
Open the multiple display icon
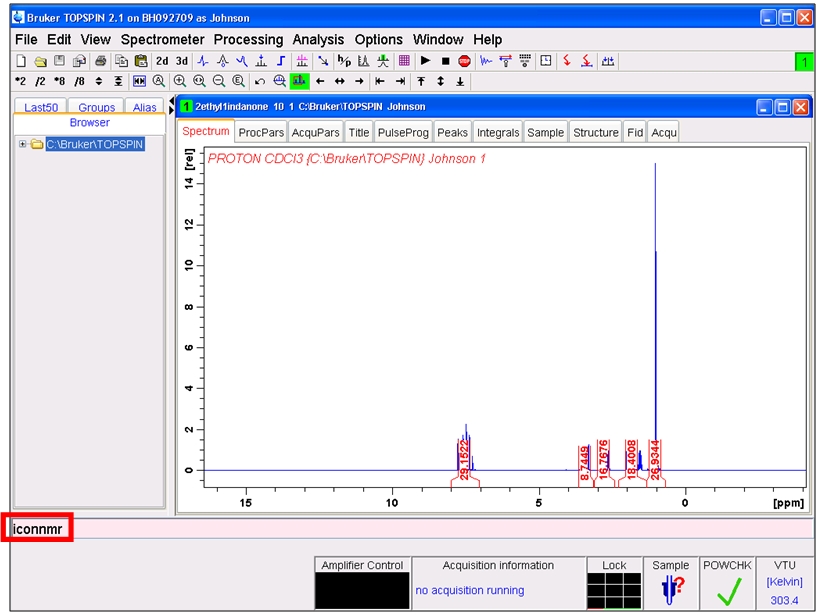click(x=302, y=61)
